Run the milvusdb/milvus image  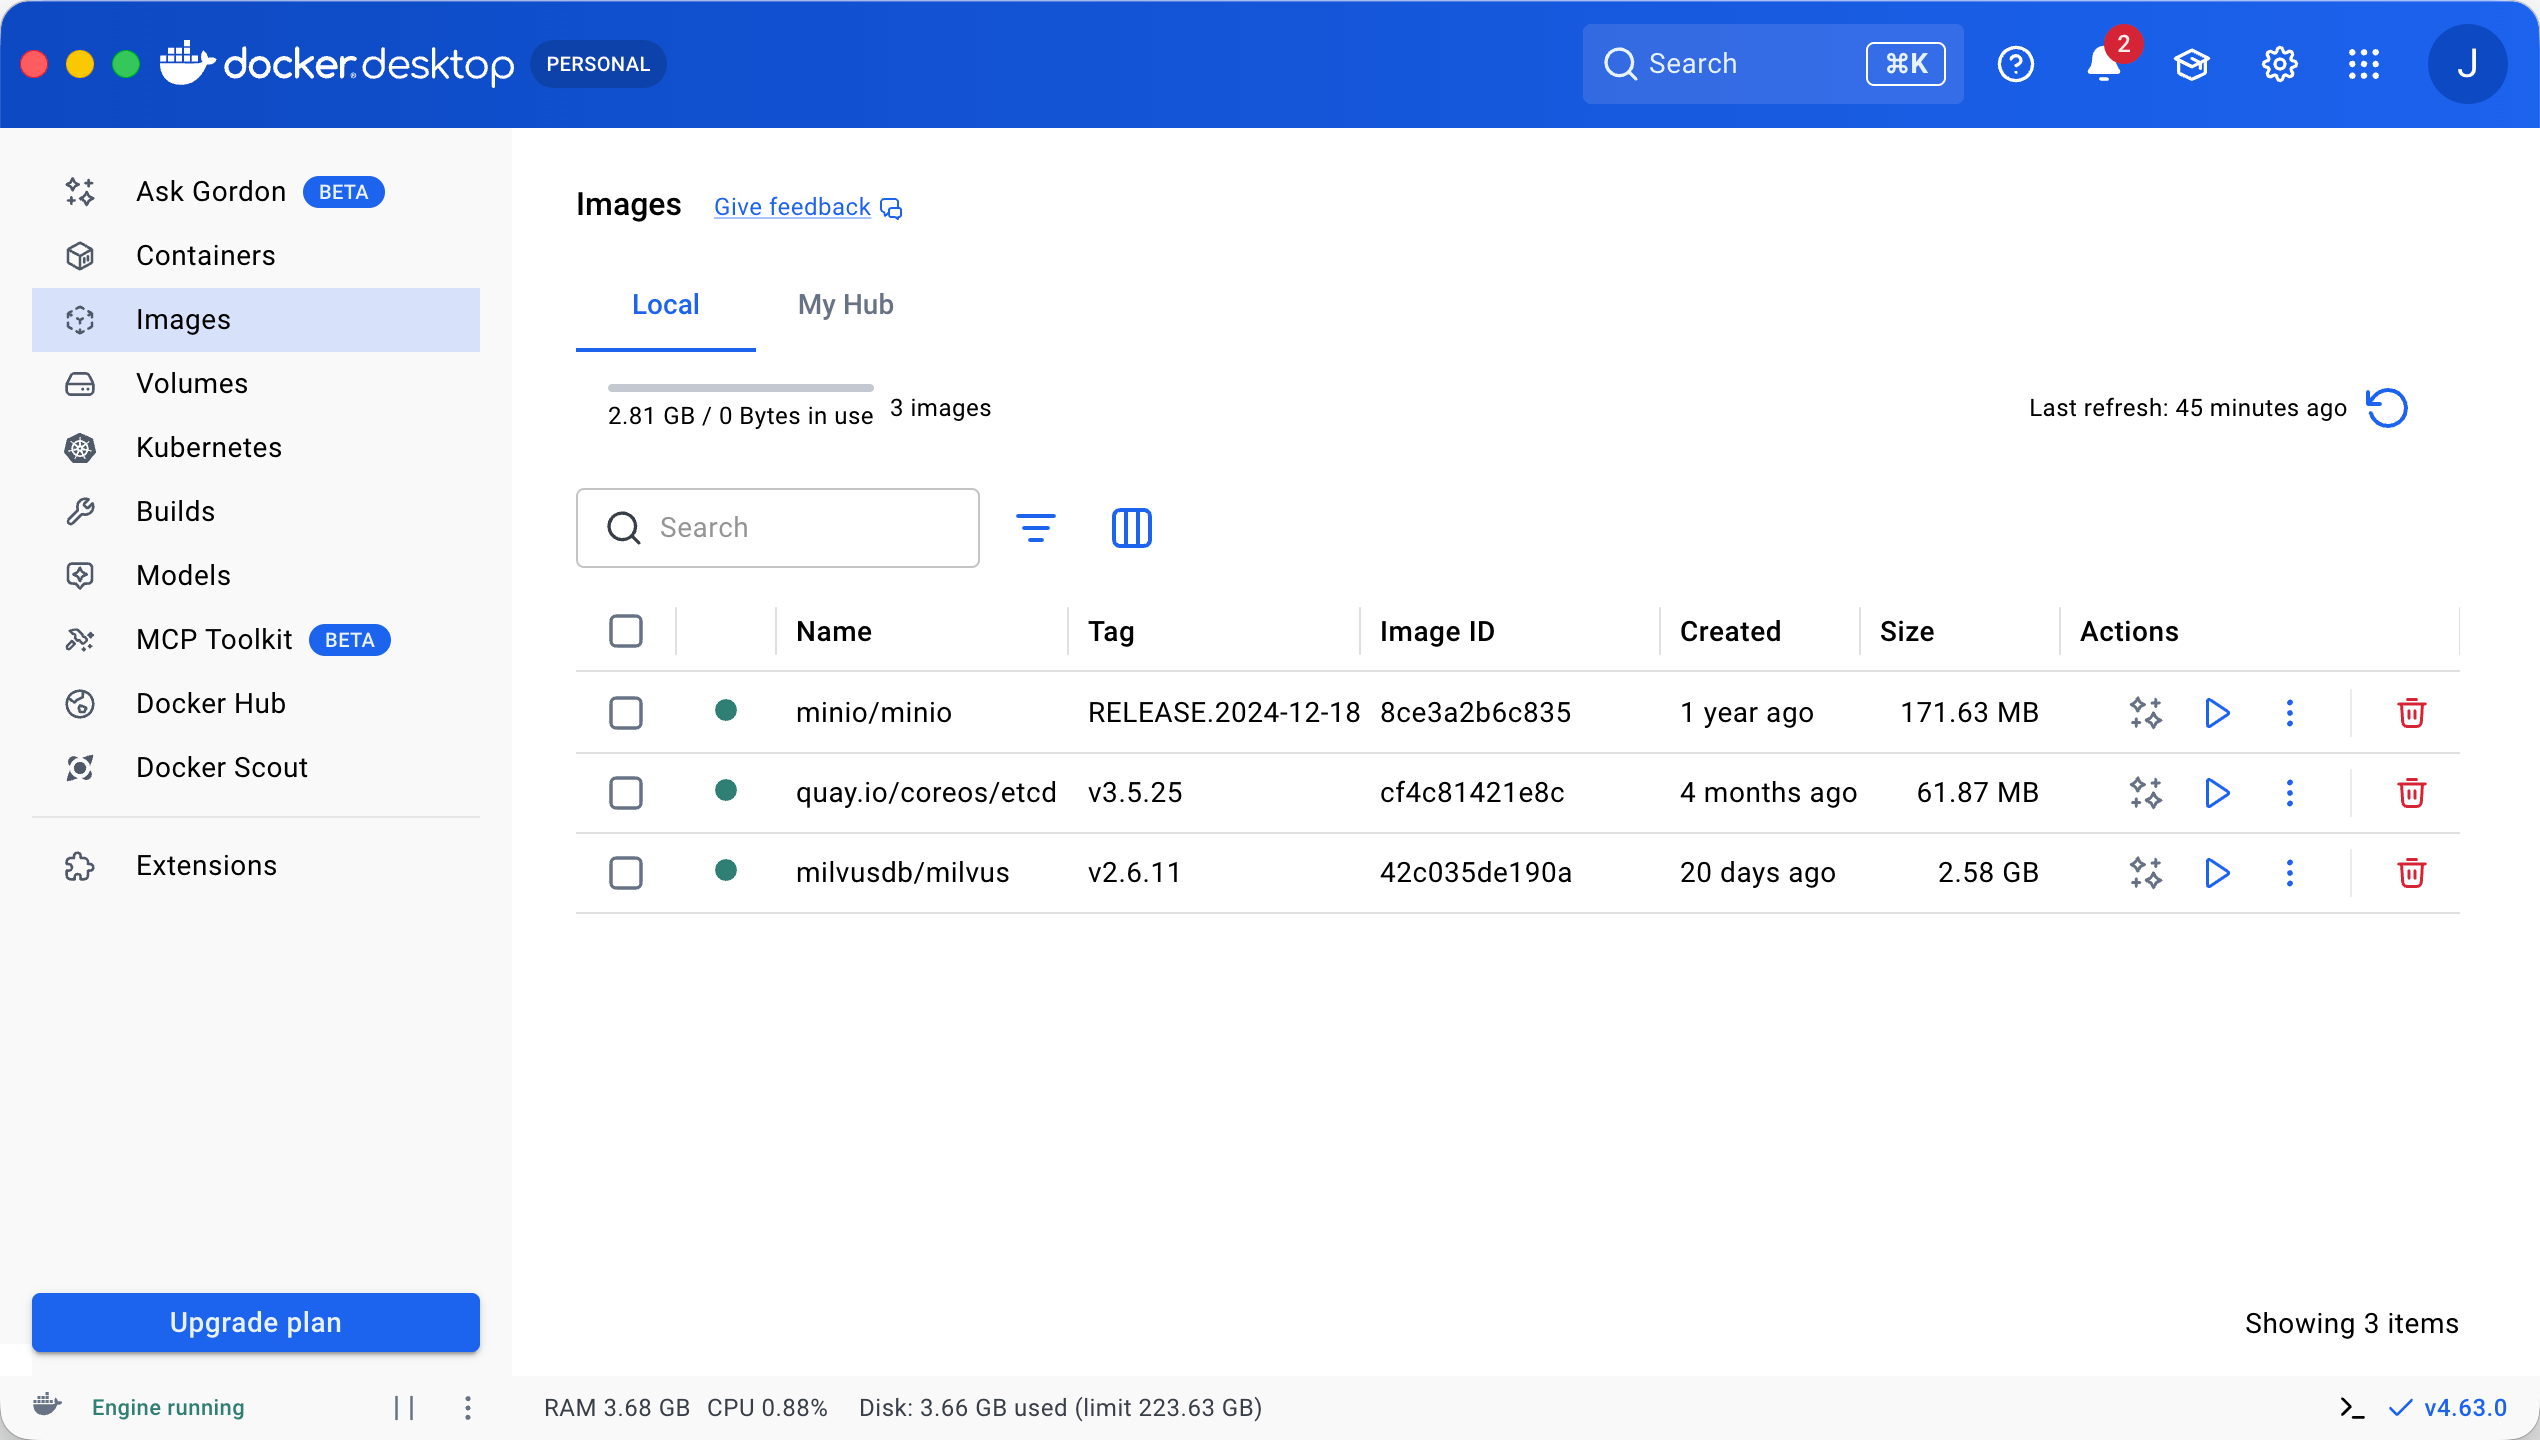(x=2217, y=873)
